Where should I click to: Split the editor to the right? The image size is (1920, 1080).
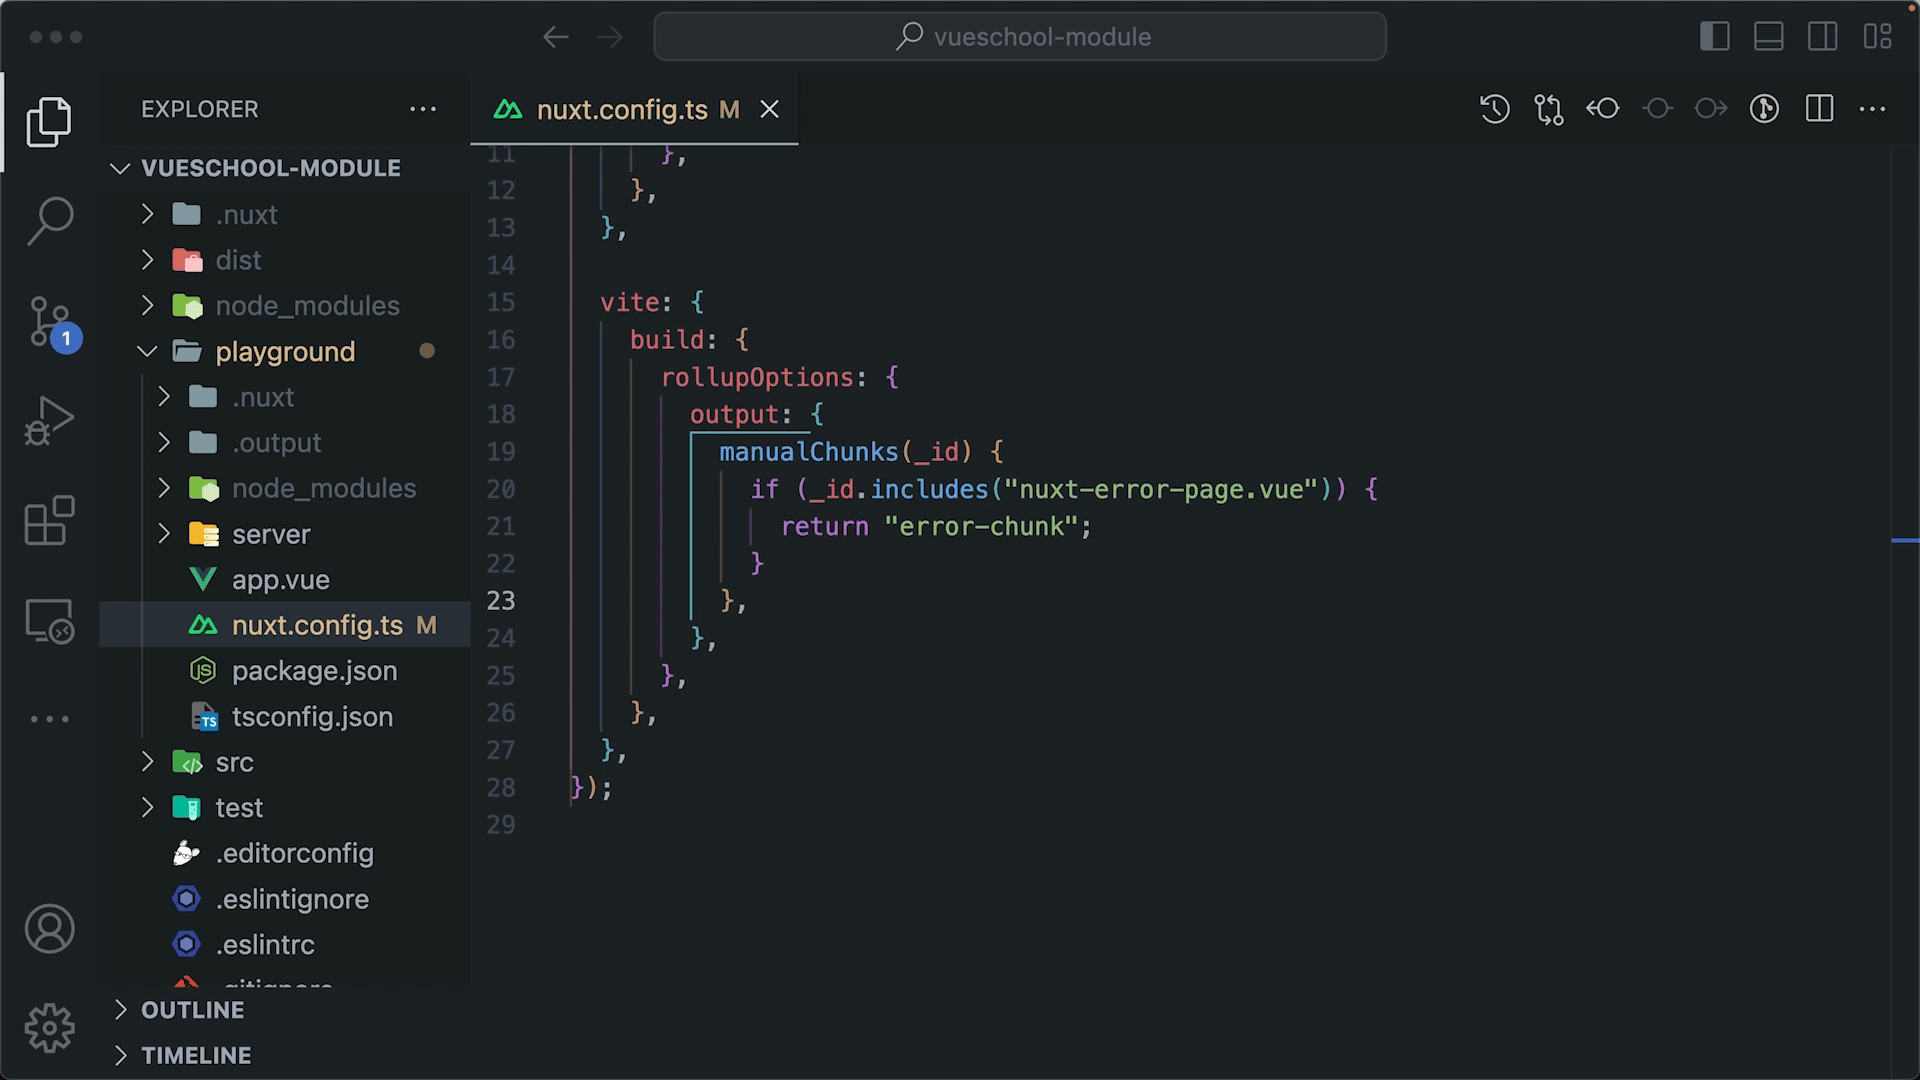1820,109
